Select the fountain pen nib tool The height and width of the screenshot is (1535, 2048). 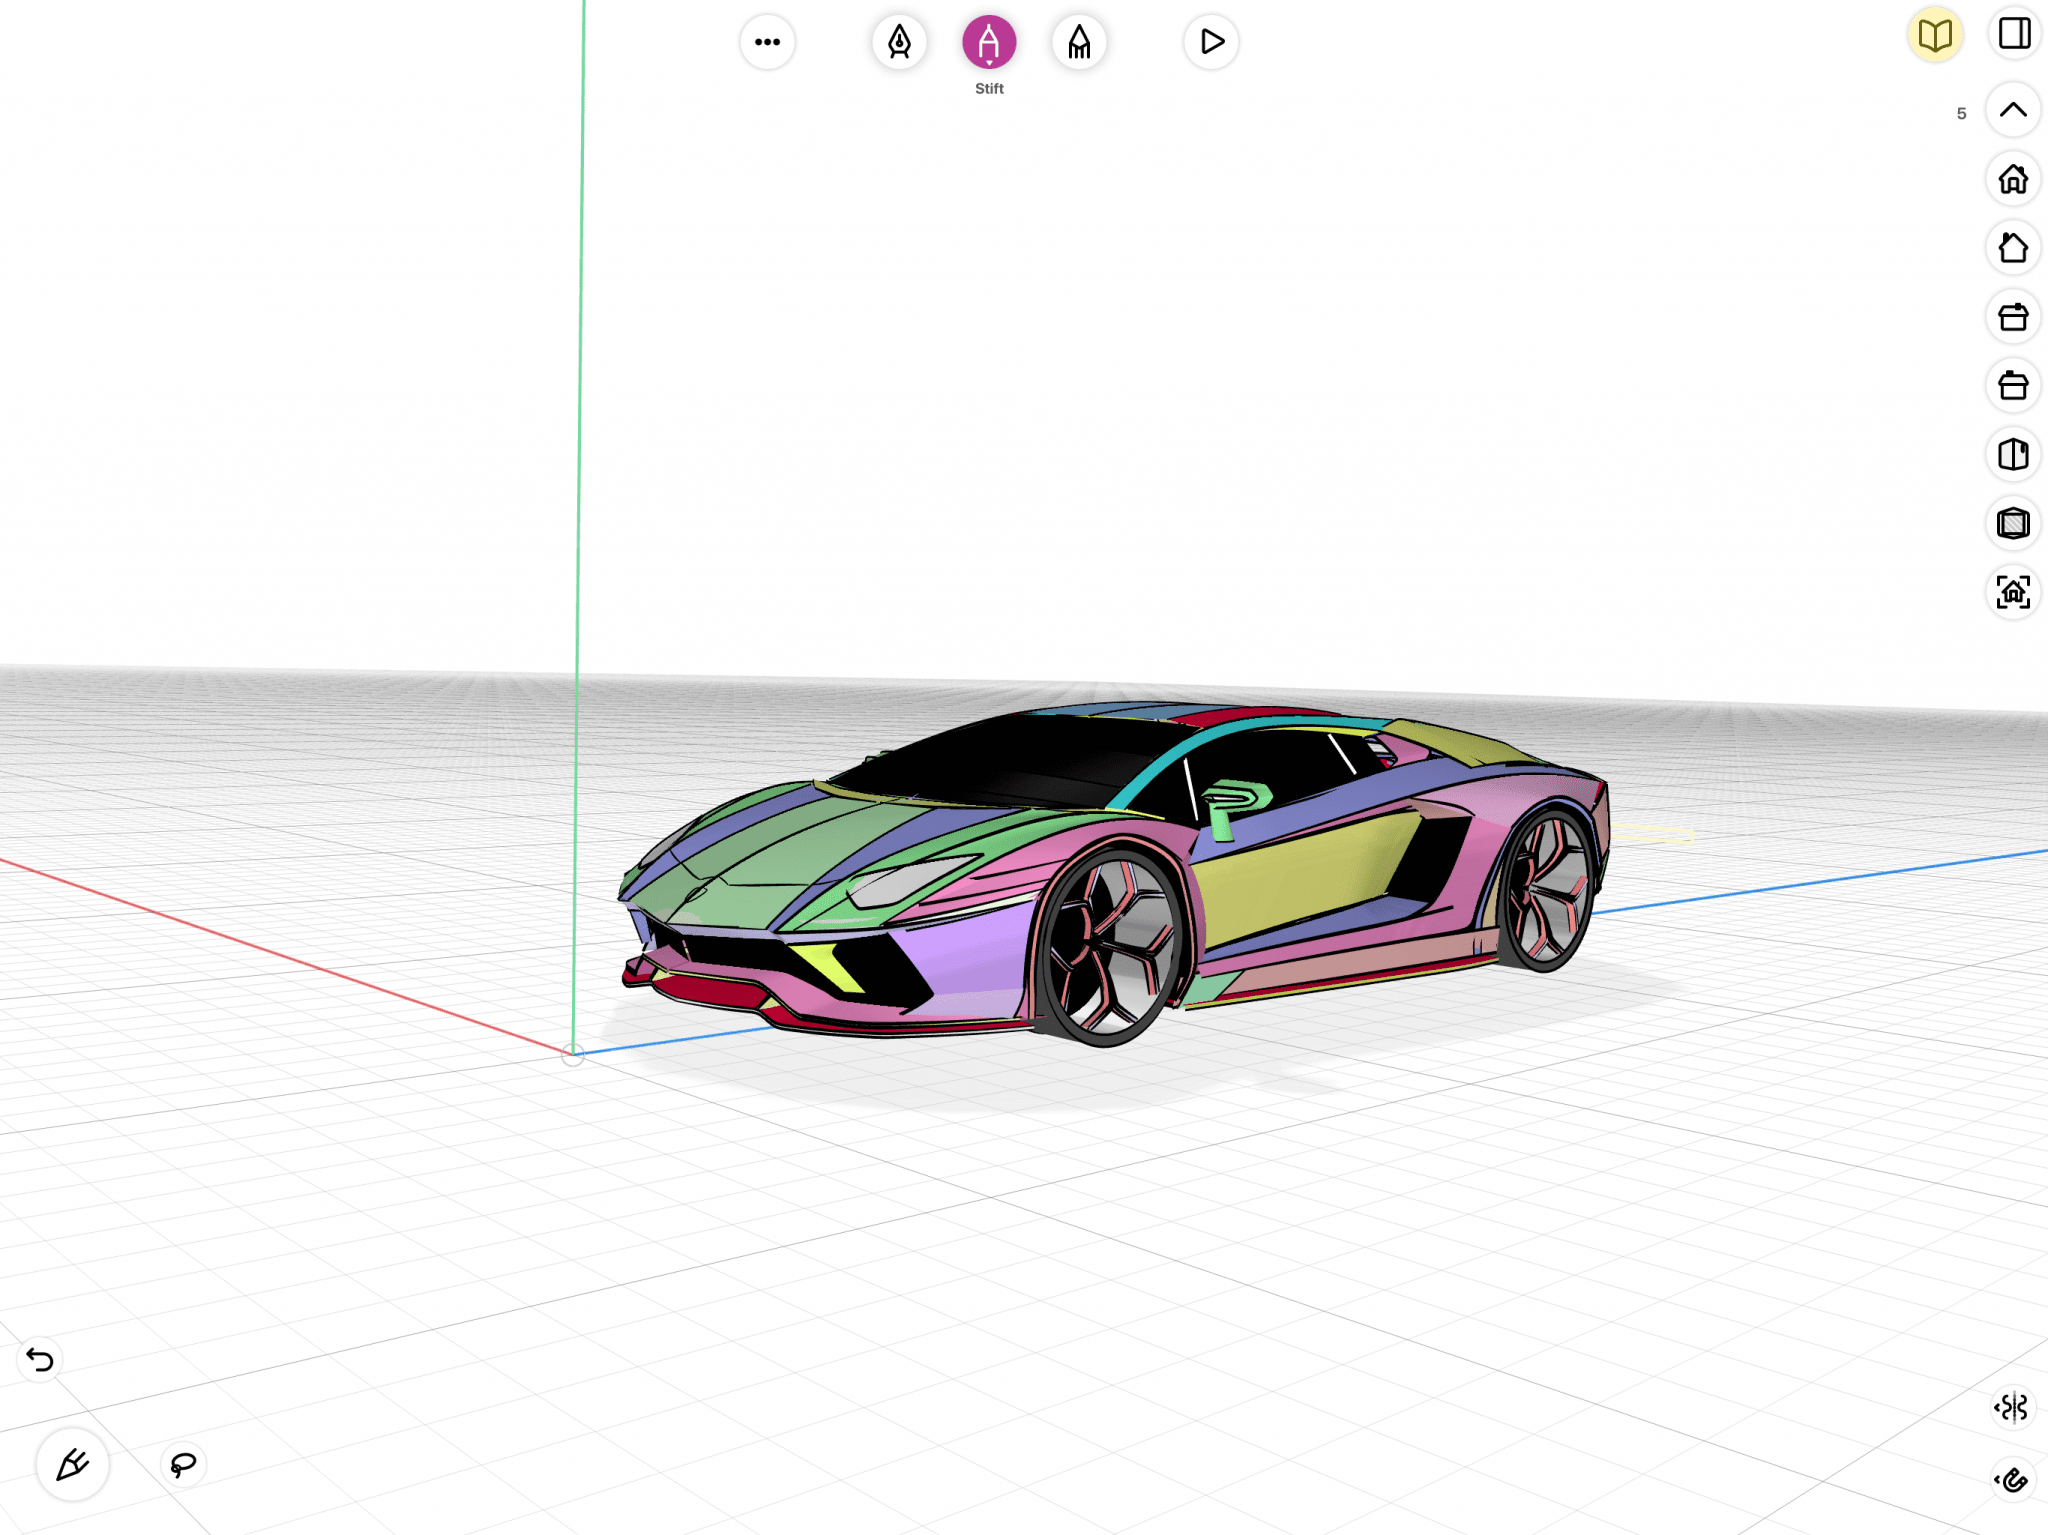click(899, 42)
